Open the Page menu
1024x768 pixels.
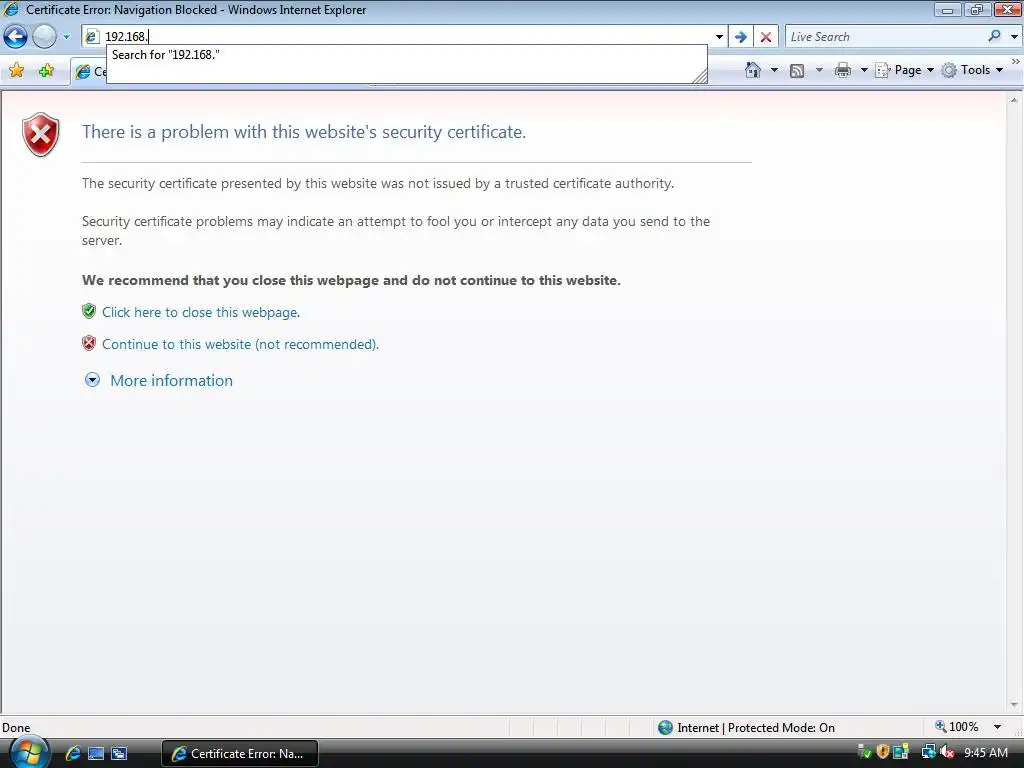[x=904, y=70]
